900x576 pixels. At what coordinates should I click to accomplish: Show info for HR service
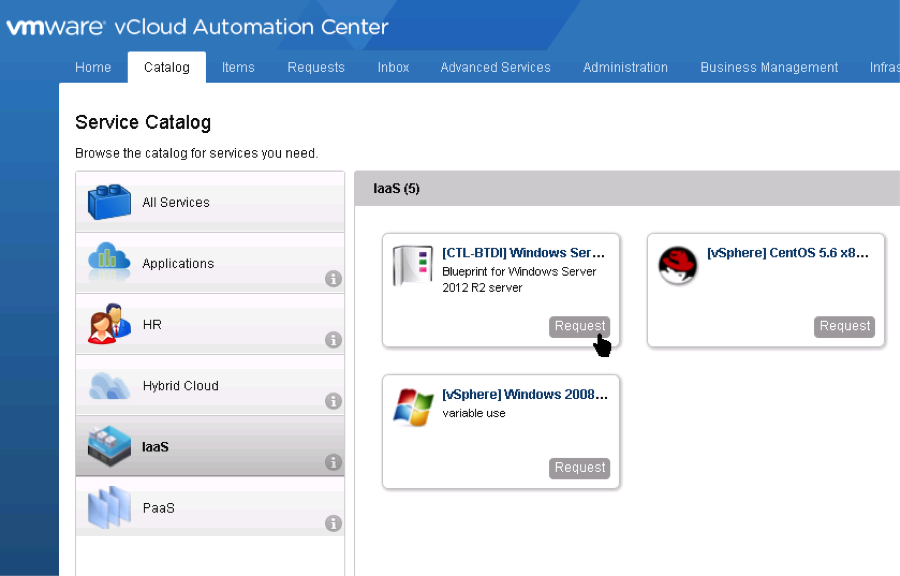point(333,340)
